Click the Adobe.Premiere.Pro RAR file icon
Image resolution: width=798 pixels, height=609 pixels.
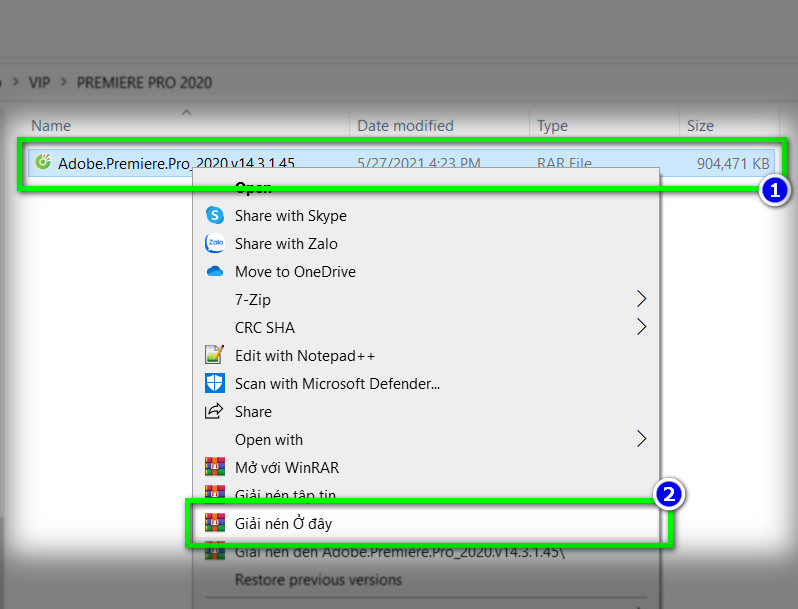point(43,162)
